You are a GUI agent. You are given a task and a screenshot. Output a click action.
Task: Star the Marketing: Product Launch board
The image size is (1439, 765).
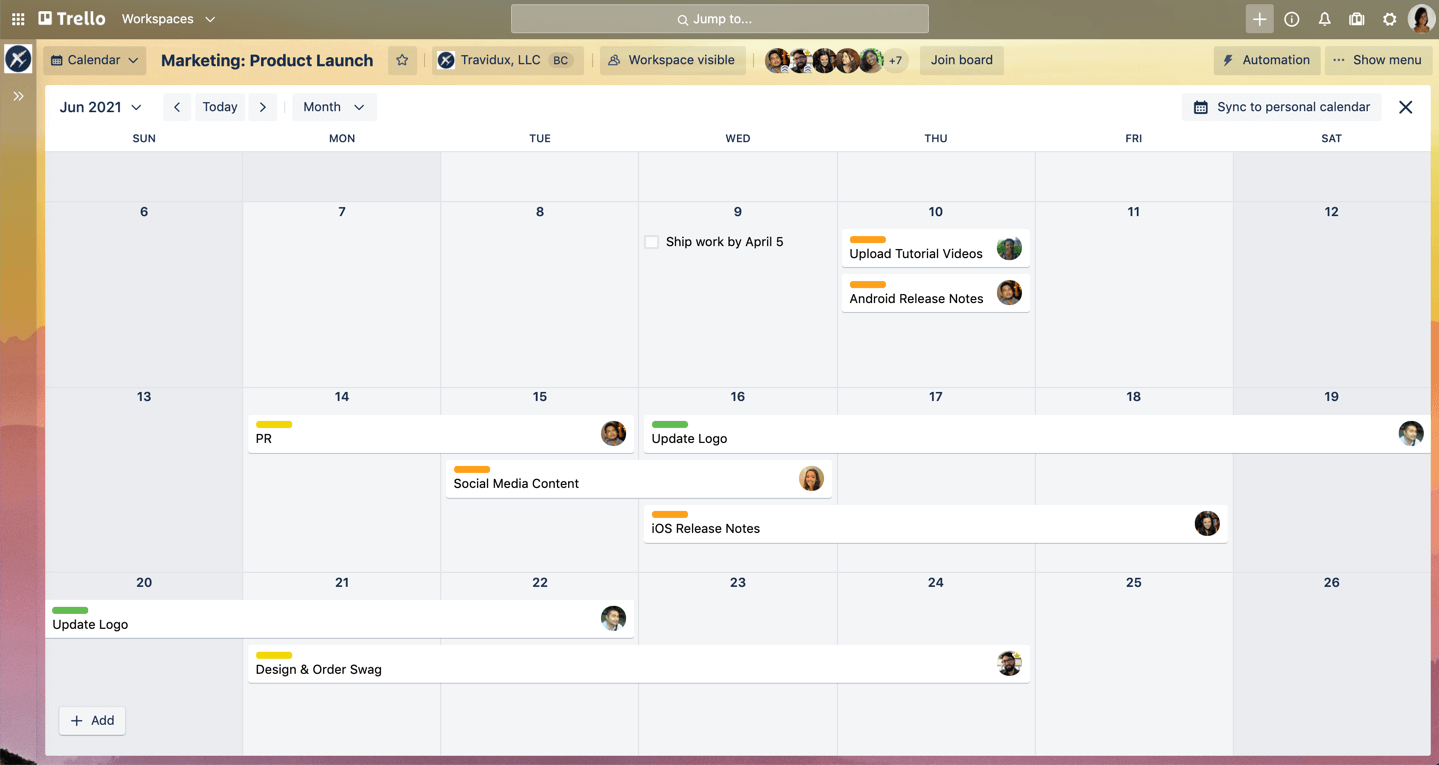click(402, 60)
